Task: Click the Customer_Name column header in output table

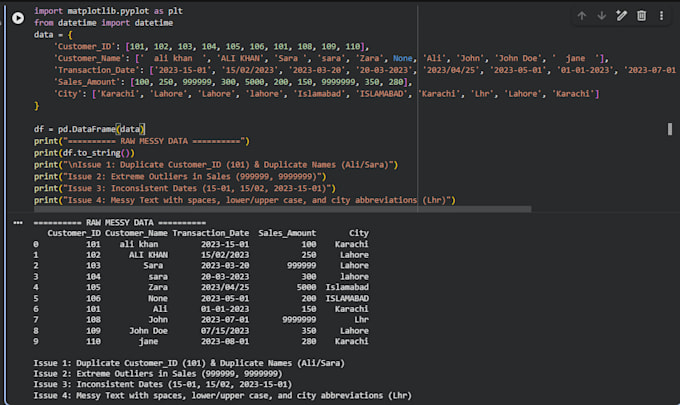Action: [136, 233]
